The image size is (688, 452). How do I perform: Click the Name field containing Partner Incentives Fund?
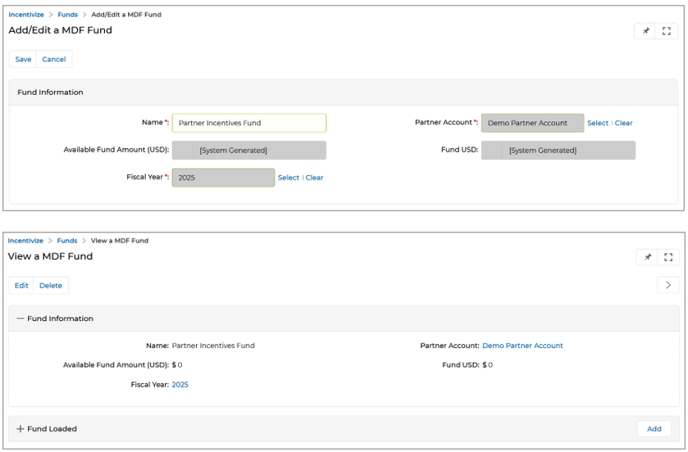pyautogui.click(x=248, y=123)
